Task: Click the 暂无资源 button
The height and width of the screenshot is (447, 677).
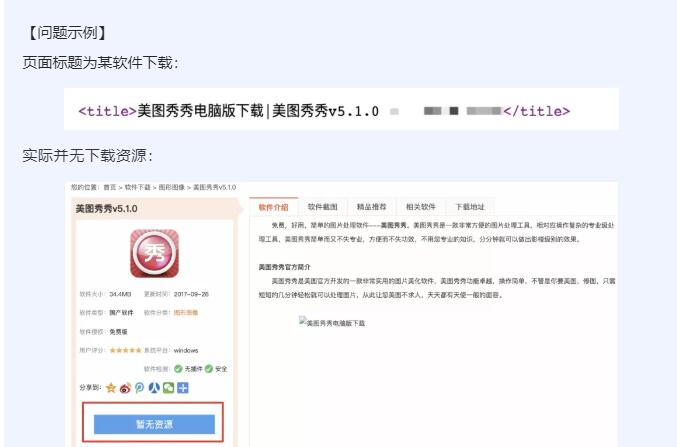Action: tap(154, 424)
